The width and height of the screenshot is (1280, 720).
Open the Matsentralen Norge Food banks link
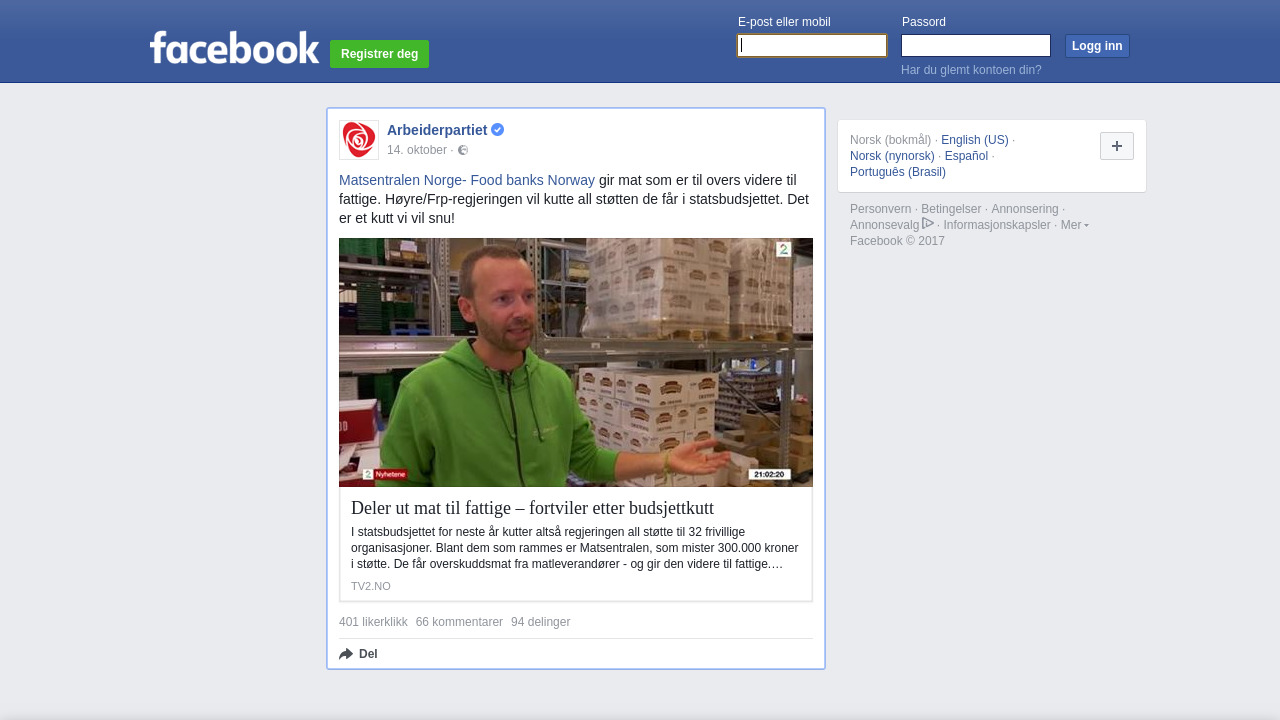(x=467, y=180)
